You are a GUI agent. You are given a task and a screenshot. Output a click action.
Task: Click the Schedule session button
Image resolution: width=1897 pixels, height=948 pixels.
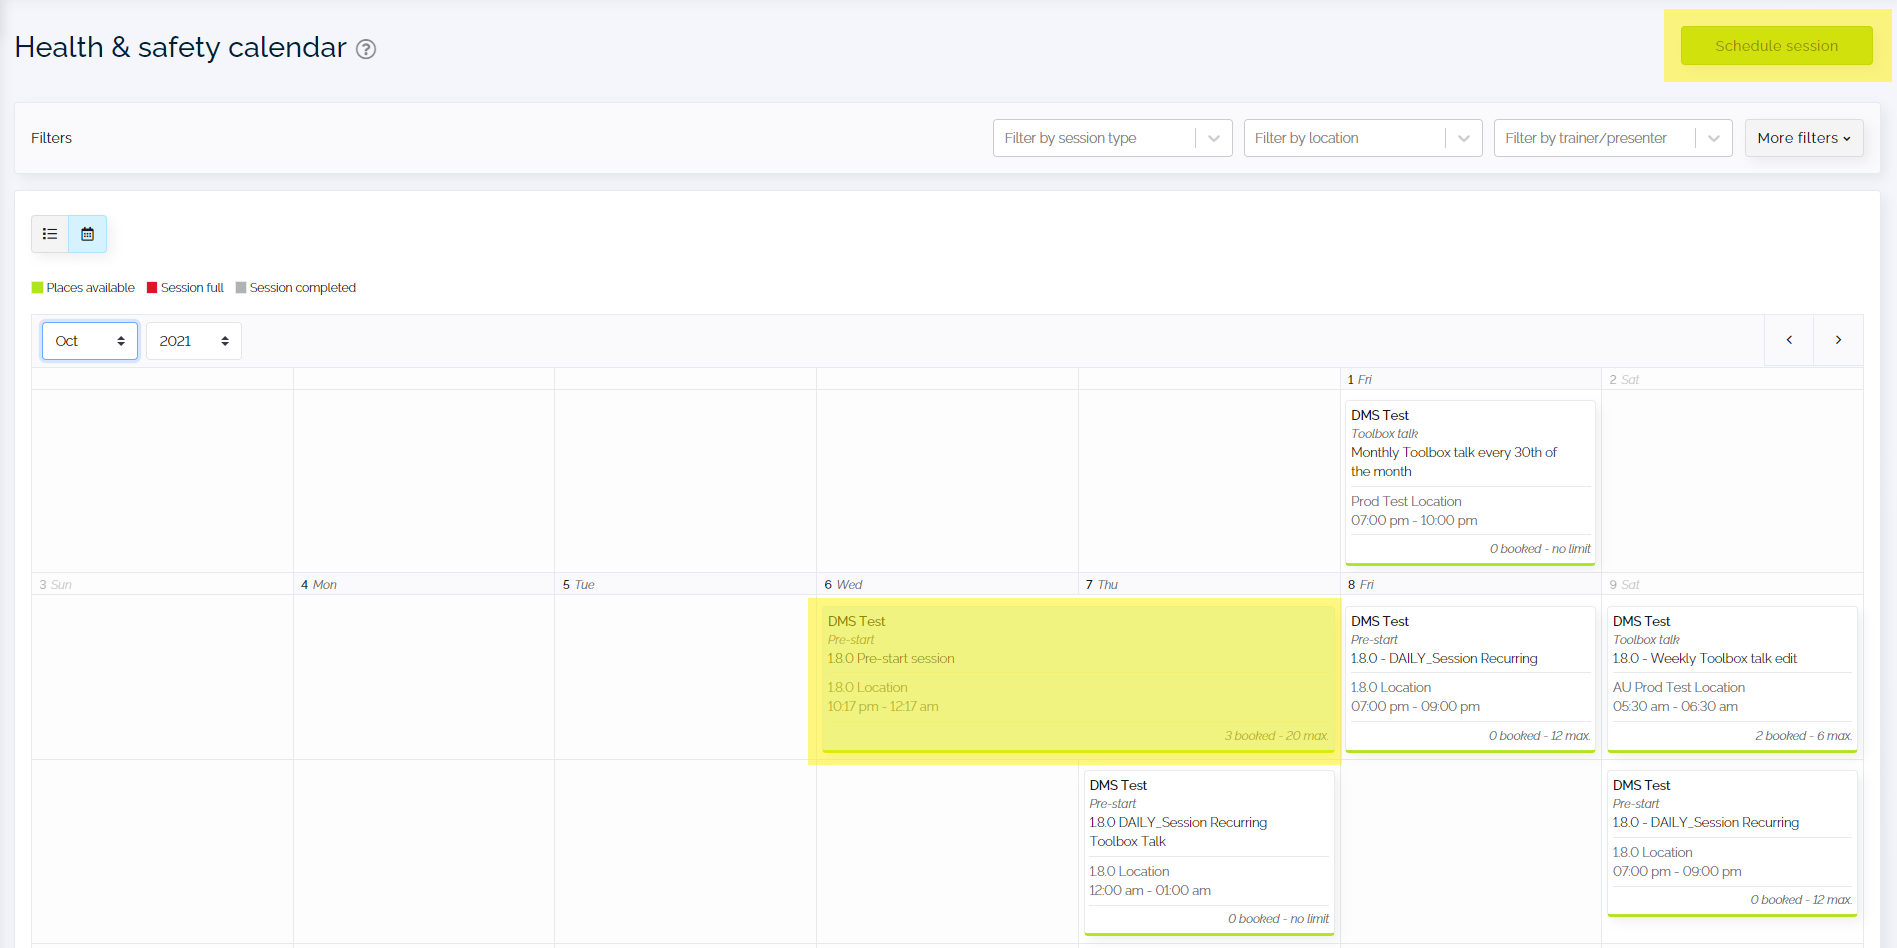pos(1775,45)
